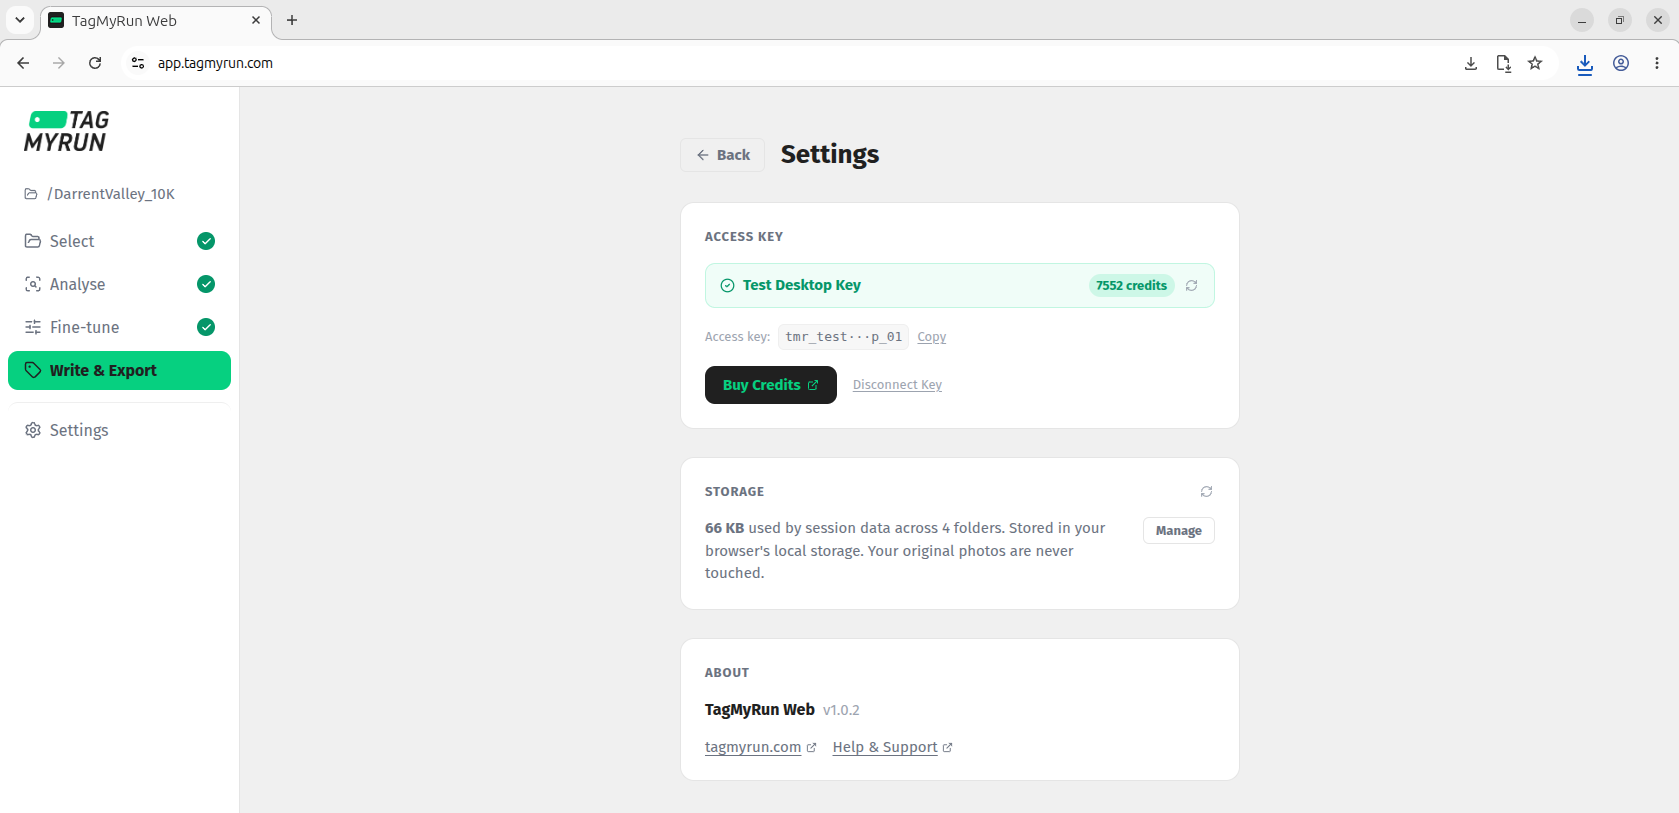Click the Settings gear icon in sidebar
This screenshot has width=1679, height=813.
click(33, 430)
